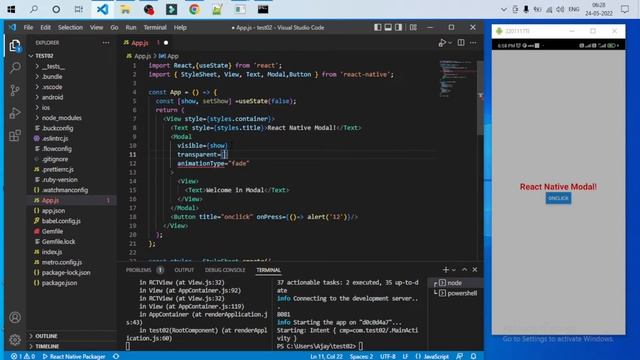Image resolution: width=640 pixels, height=360 pixels.
Task: Expand the ios folder
Action: pos(46,107)
